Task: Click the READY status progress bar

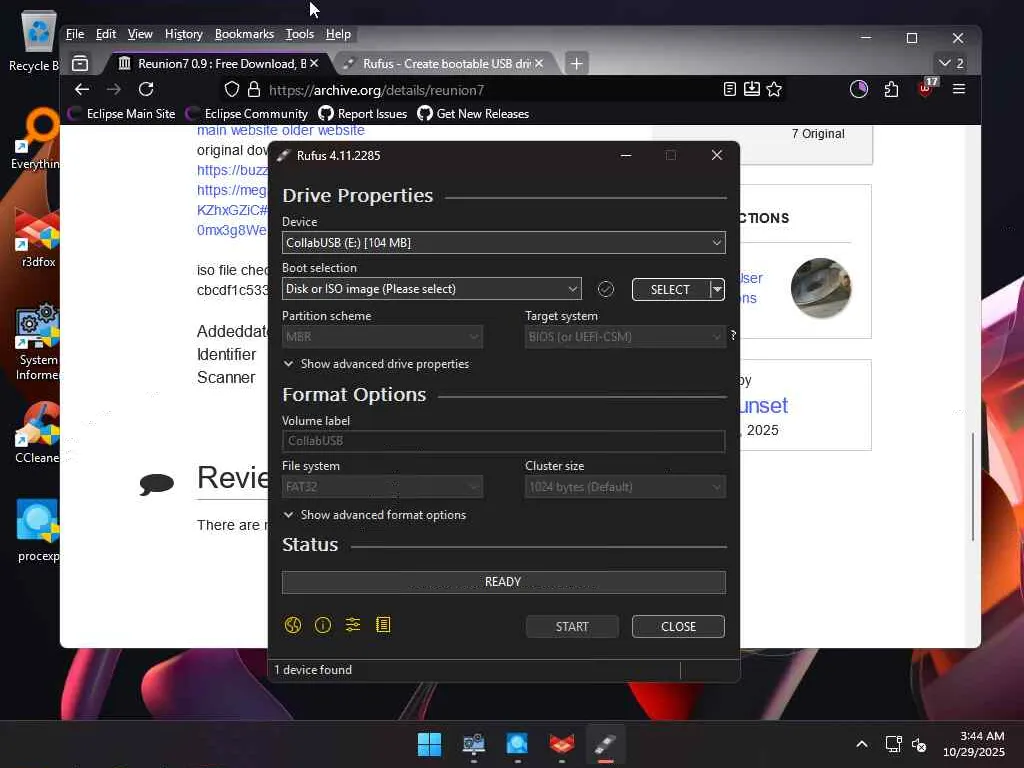Action: point(504,582)
